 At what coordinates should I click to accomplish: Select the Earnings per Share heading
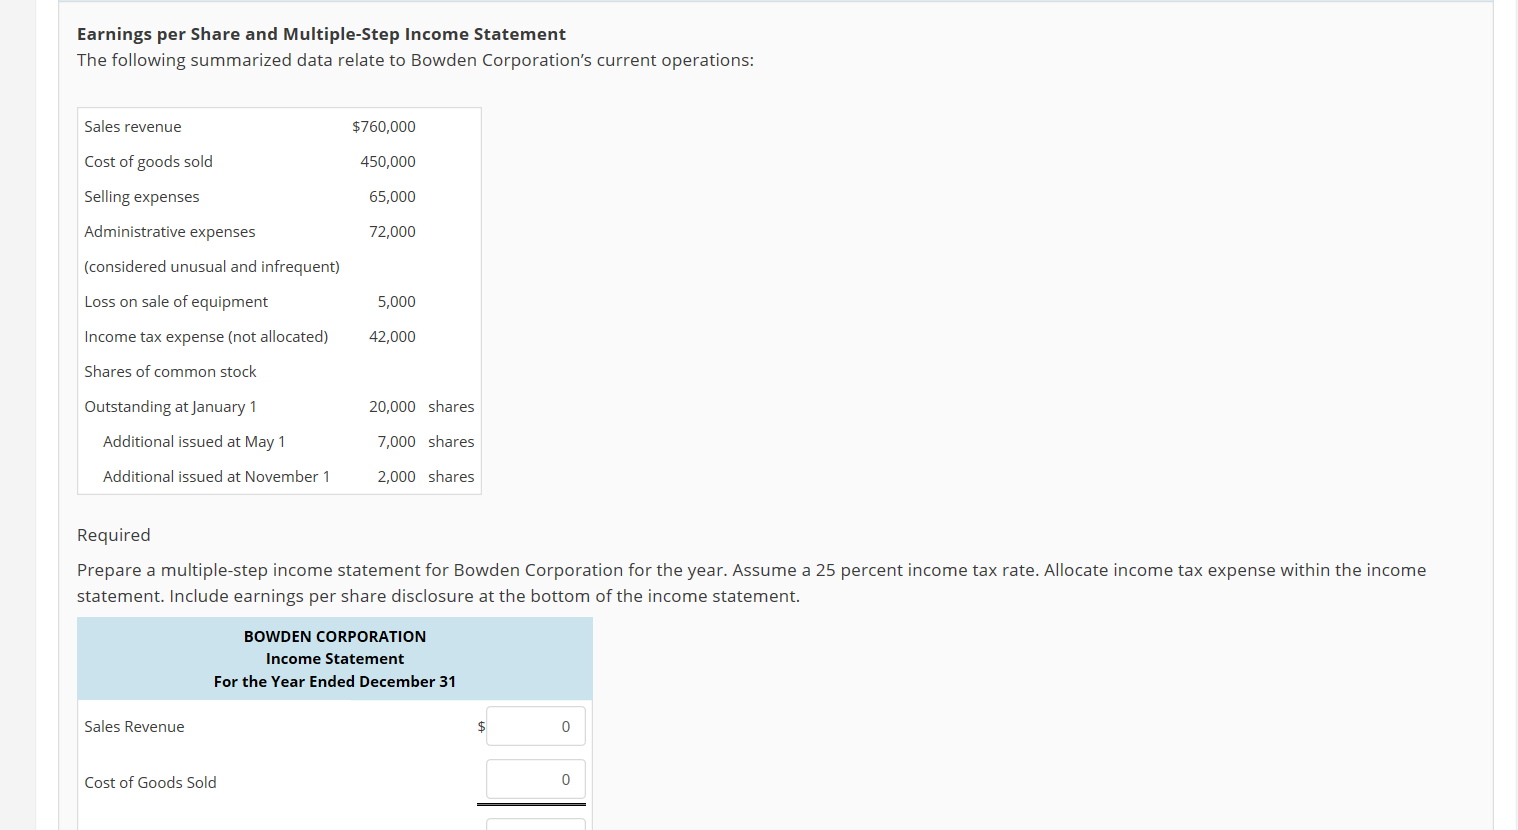(321, 33)
